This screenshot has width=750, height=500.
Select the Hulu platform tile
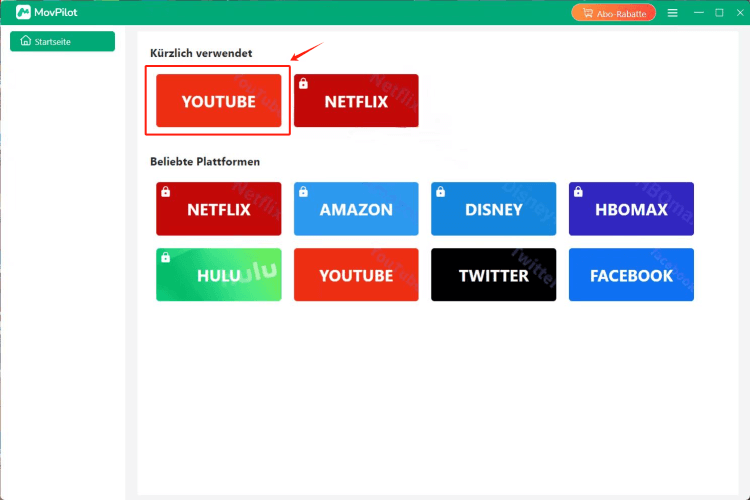[x=219, y=275]
